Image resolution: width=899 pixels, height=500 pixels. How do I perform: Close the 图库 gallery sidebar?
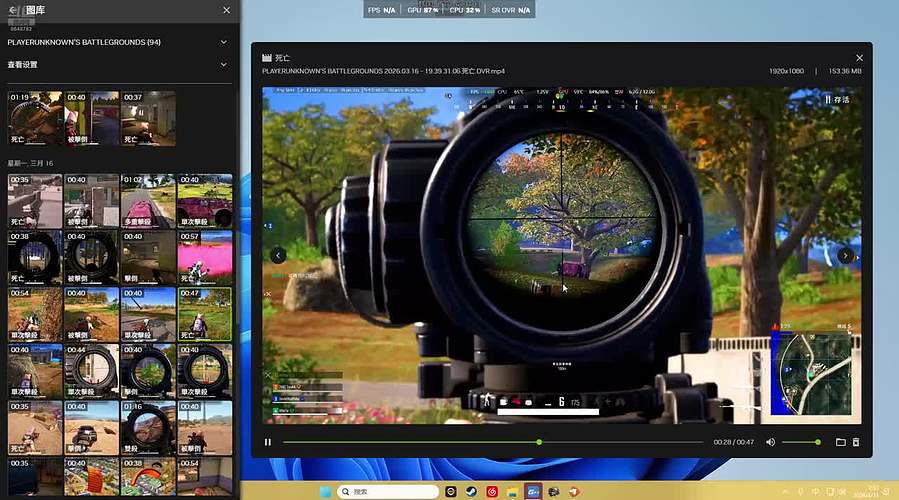(x=226, y=10)
